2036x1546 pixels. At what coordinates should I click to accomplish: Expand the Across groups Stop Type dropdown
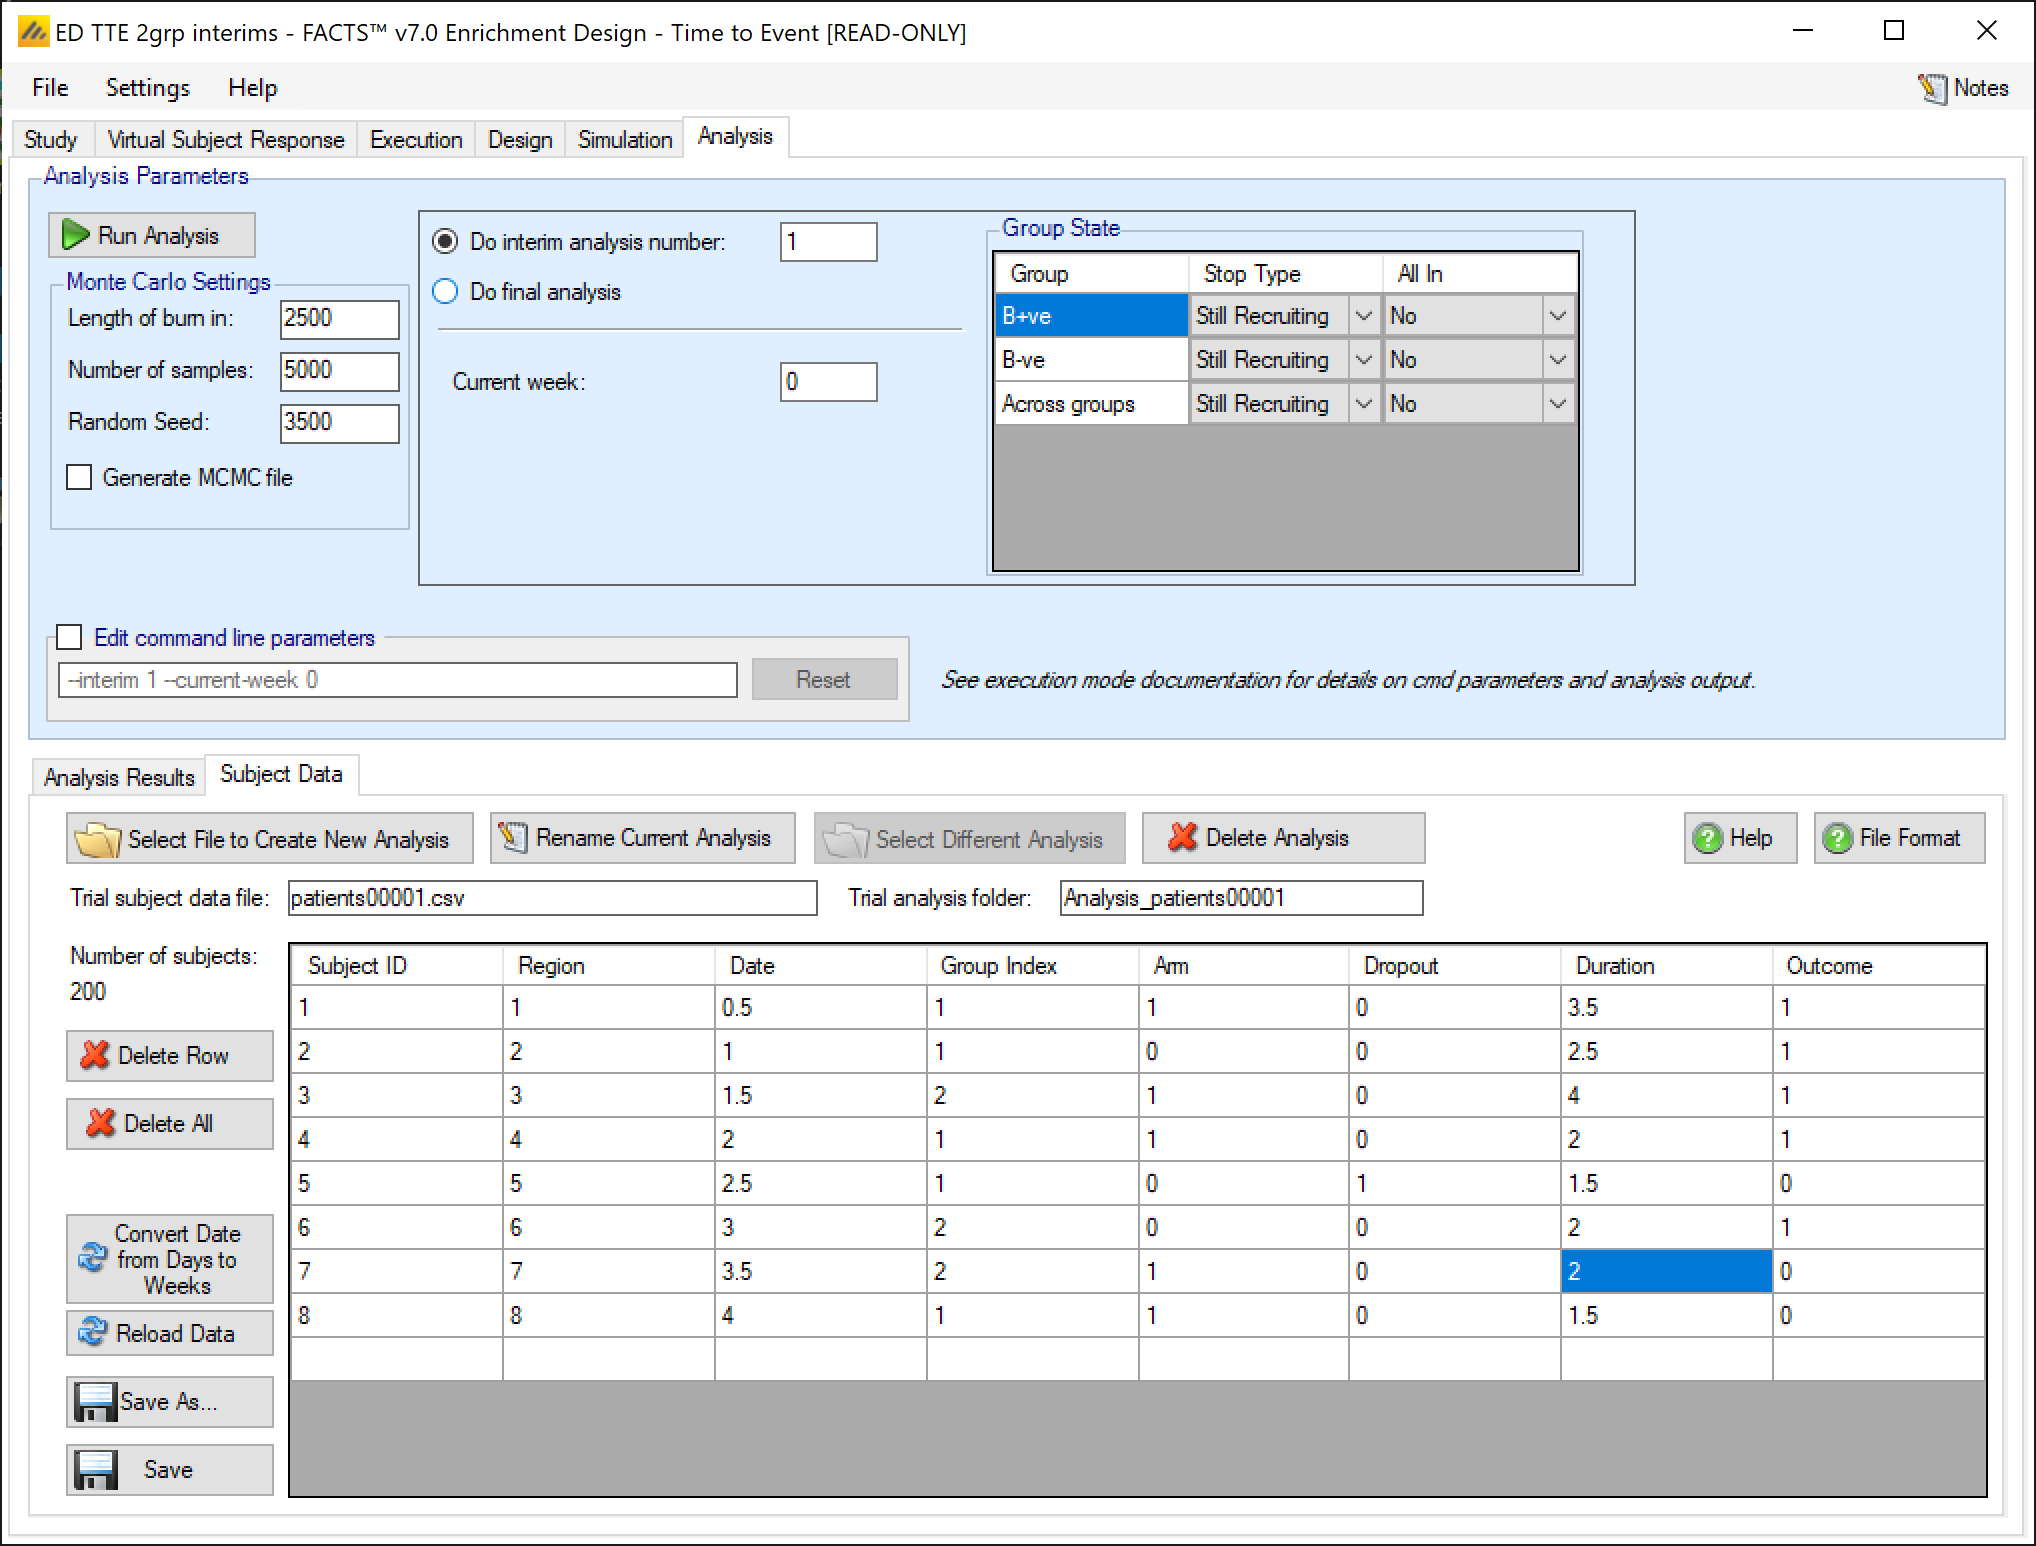point(1363,404)
